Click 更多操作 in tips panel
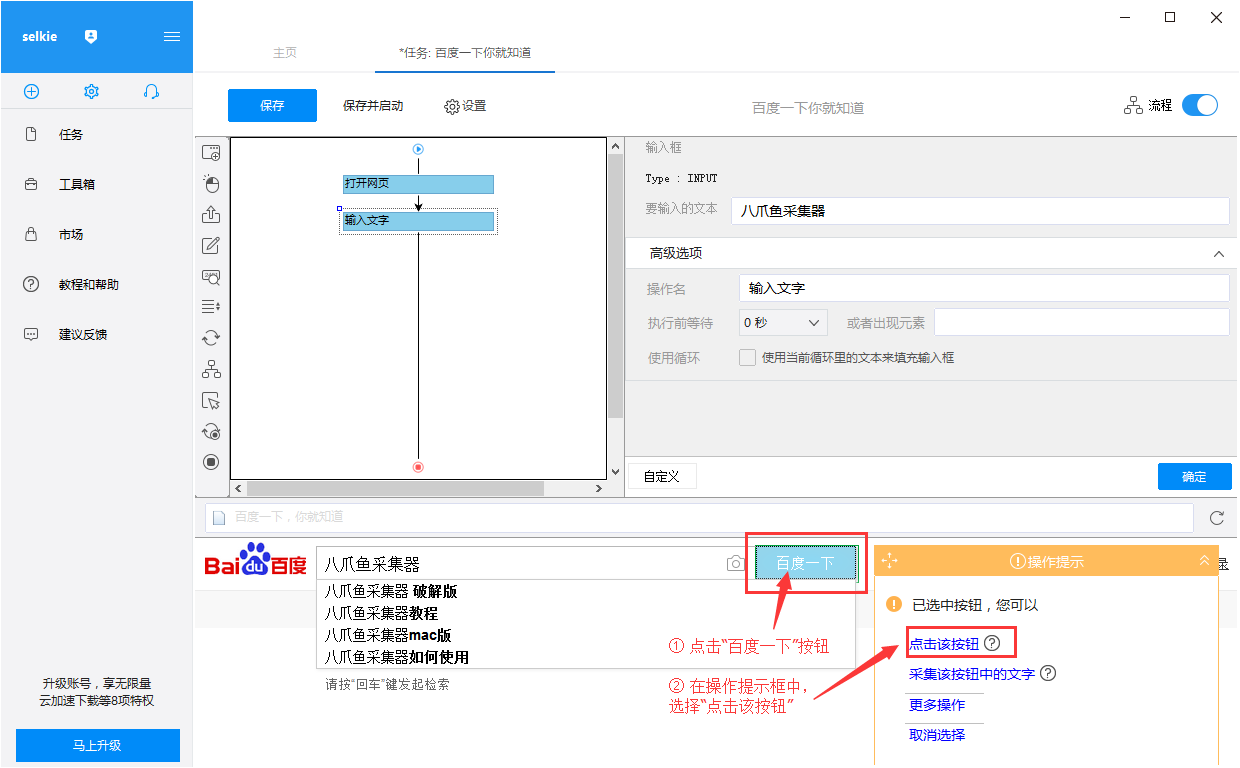The image size is (1240, 768). 937,705
